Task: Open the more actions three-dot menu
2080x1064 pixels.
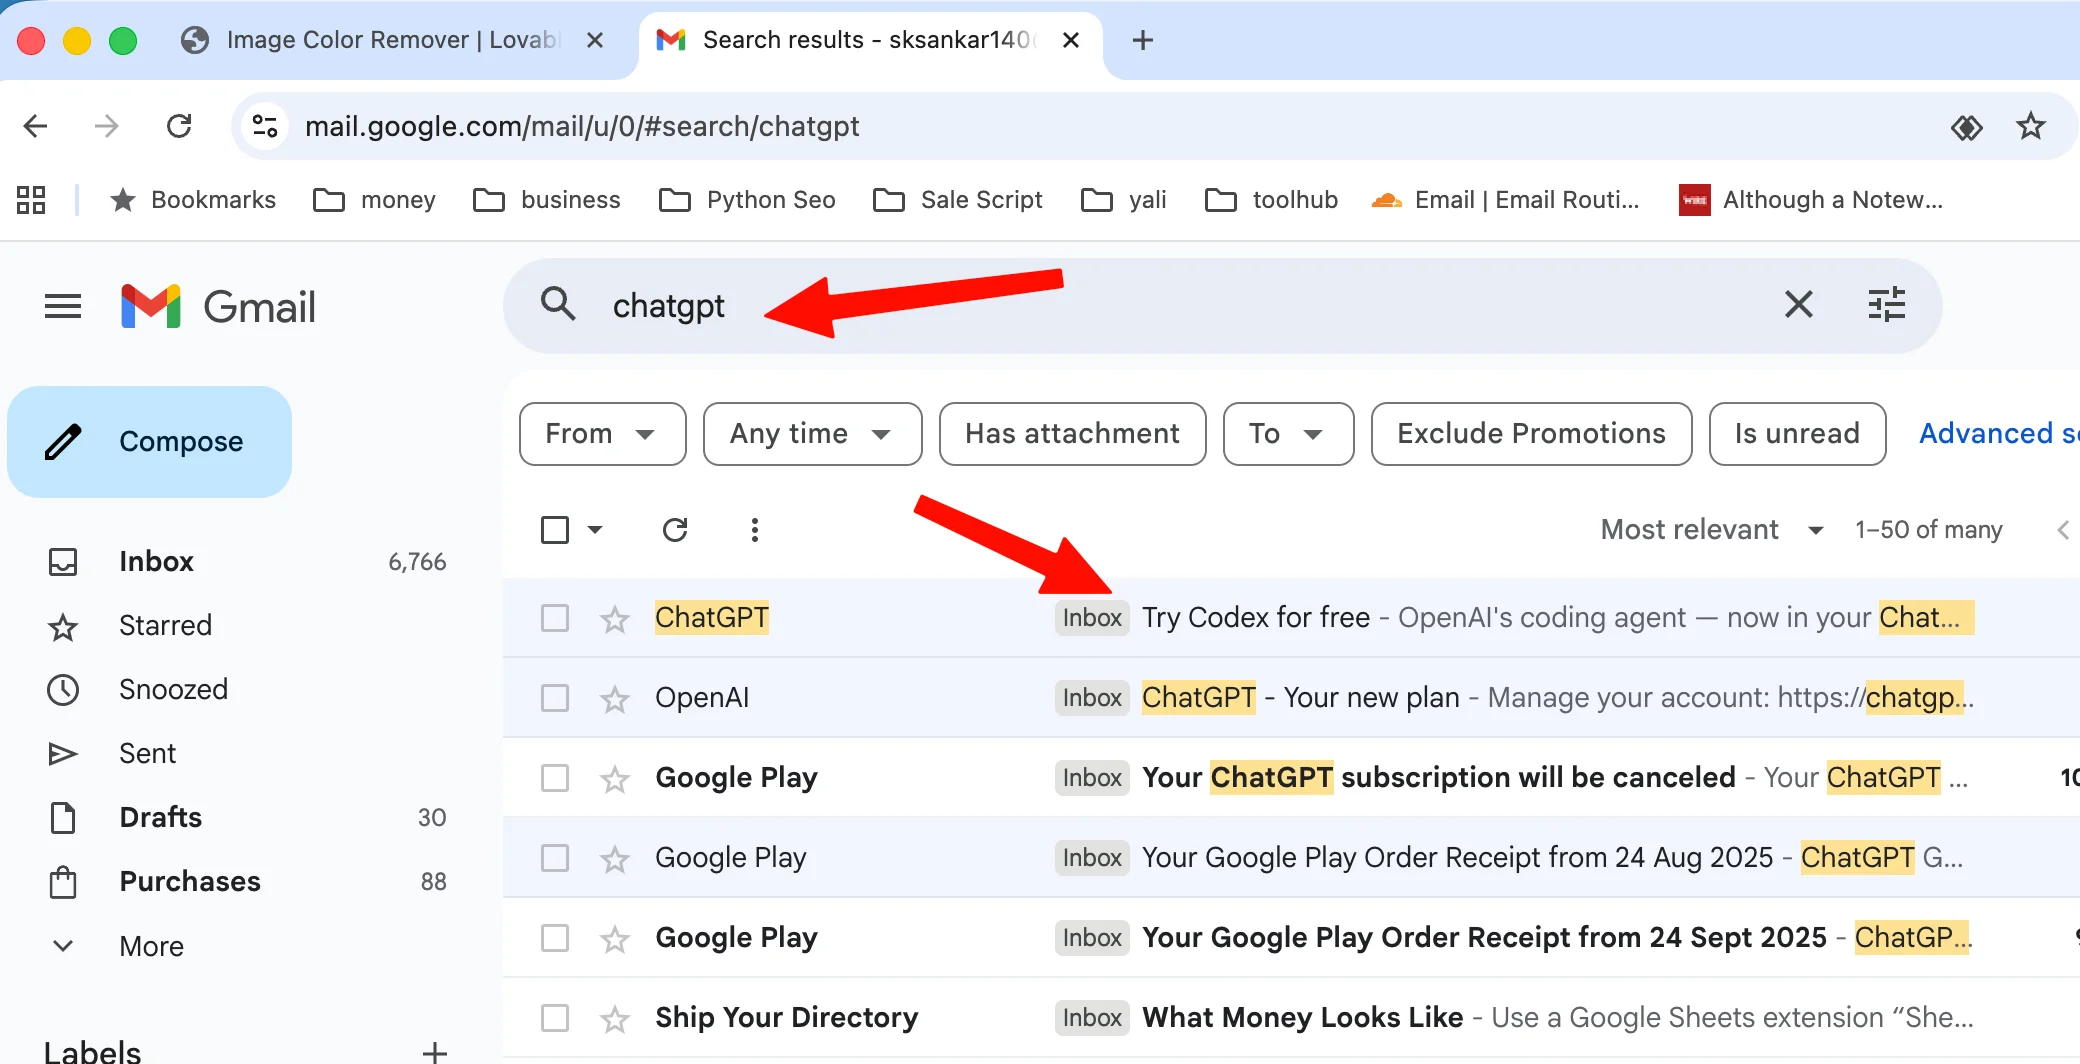Action: tap(754, 529)
